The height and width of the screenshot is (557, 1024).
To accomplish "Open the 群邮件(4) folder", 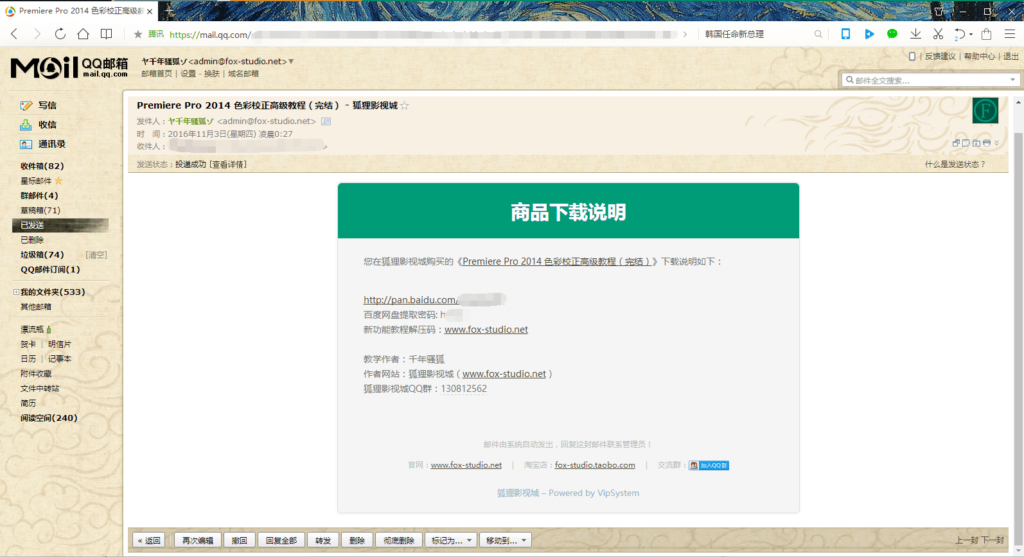I will [x=39, y=196].
